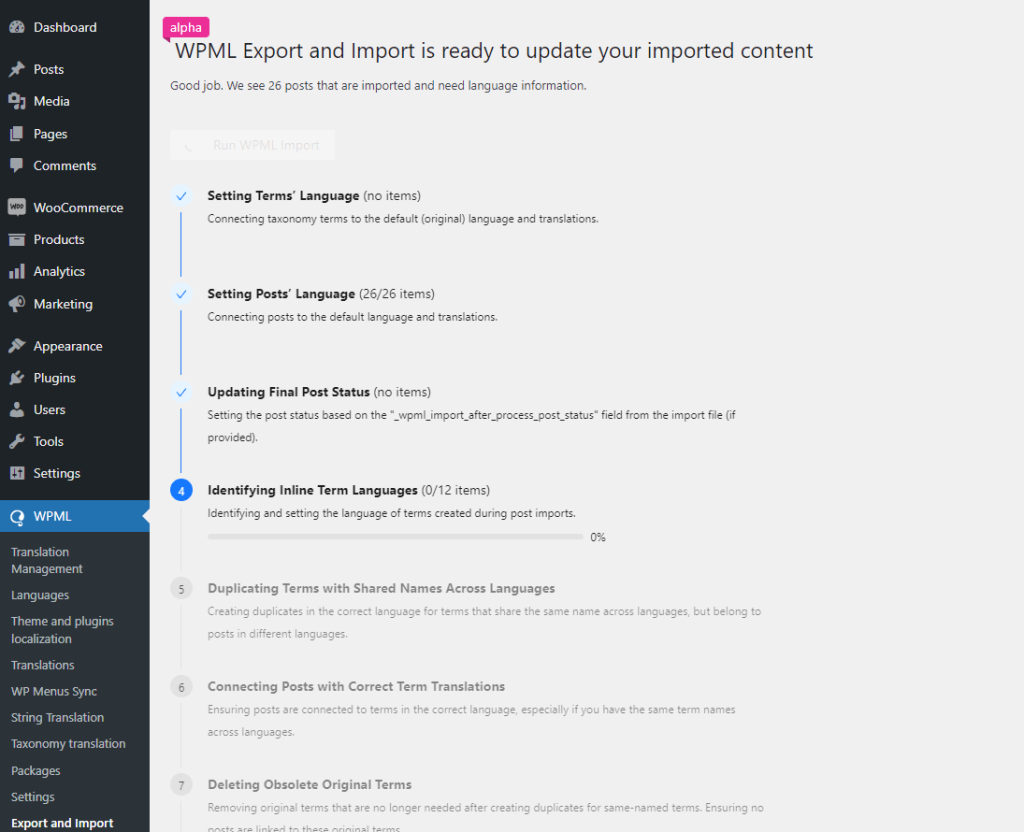Click the WPML logo icon
The width and height of the screenshot is (1024, 832).
pos(17,517)
